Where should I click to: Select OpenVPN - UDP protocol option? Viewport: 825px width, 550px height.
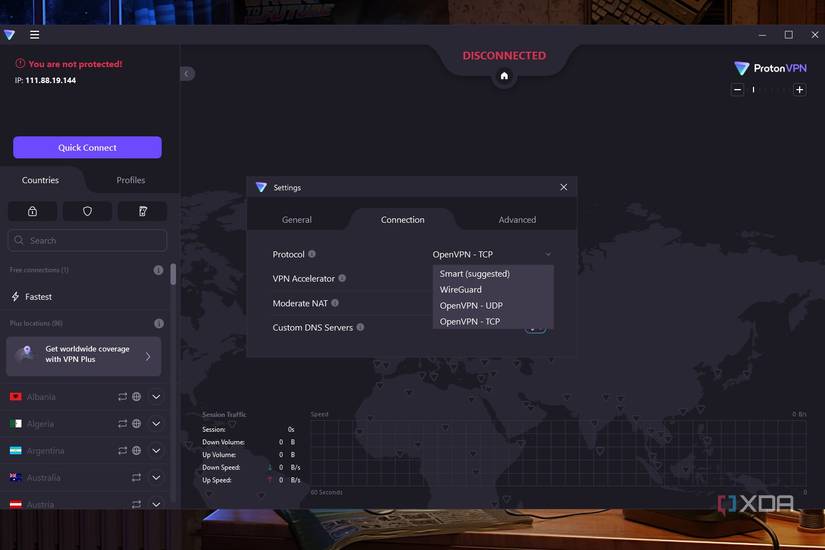(x=493, y=305)
